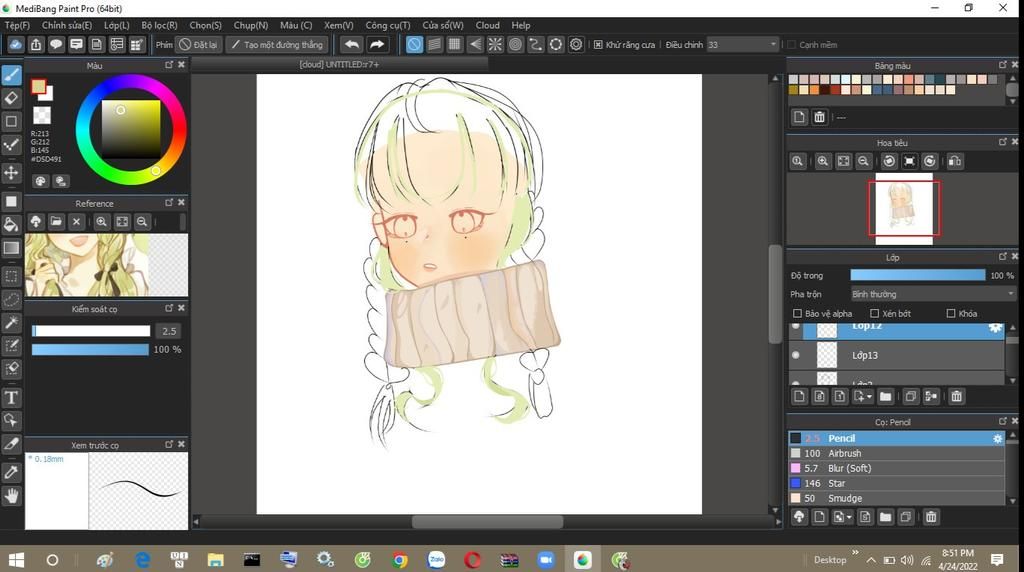
Task: Turn off snap with the blue circle icon
Action: (414, 44)
